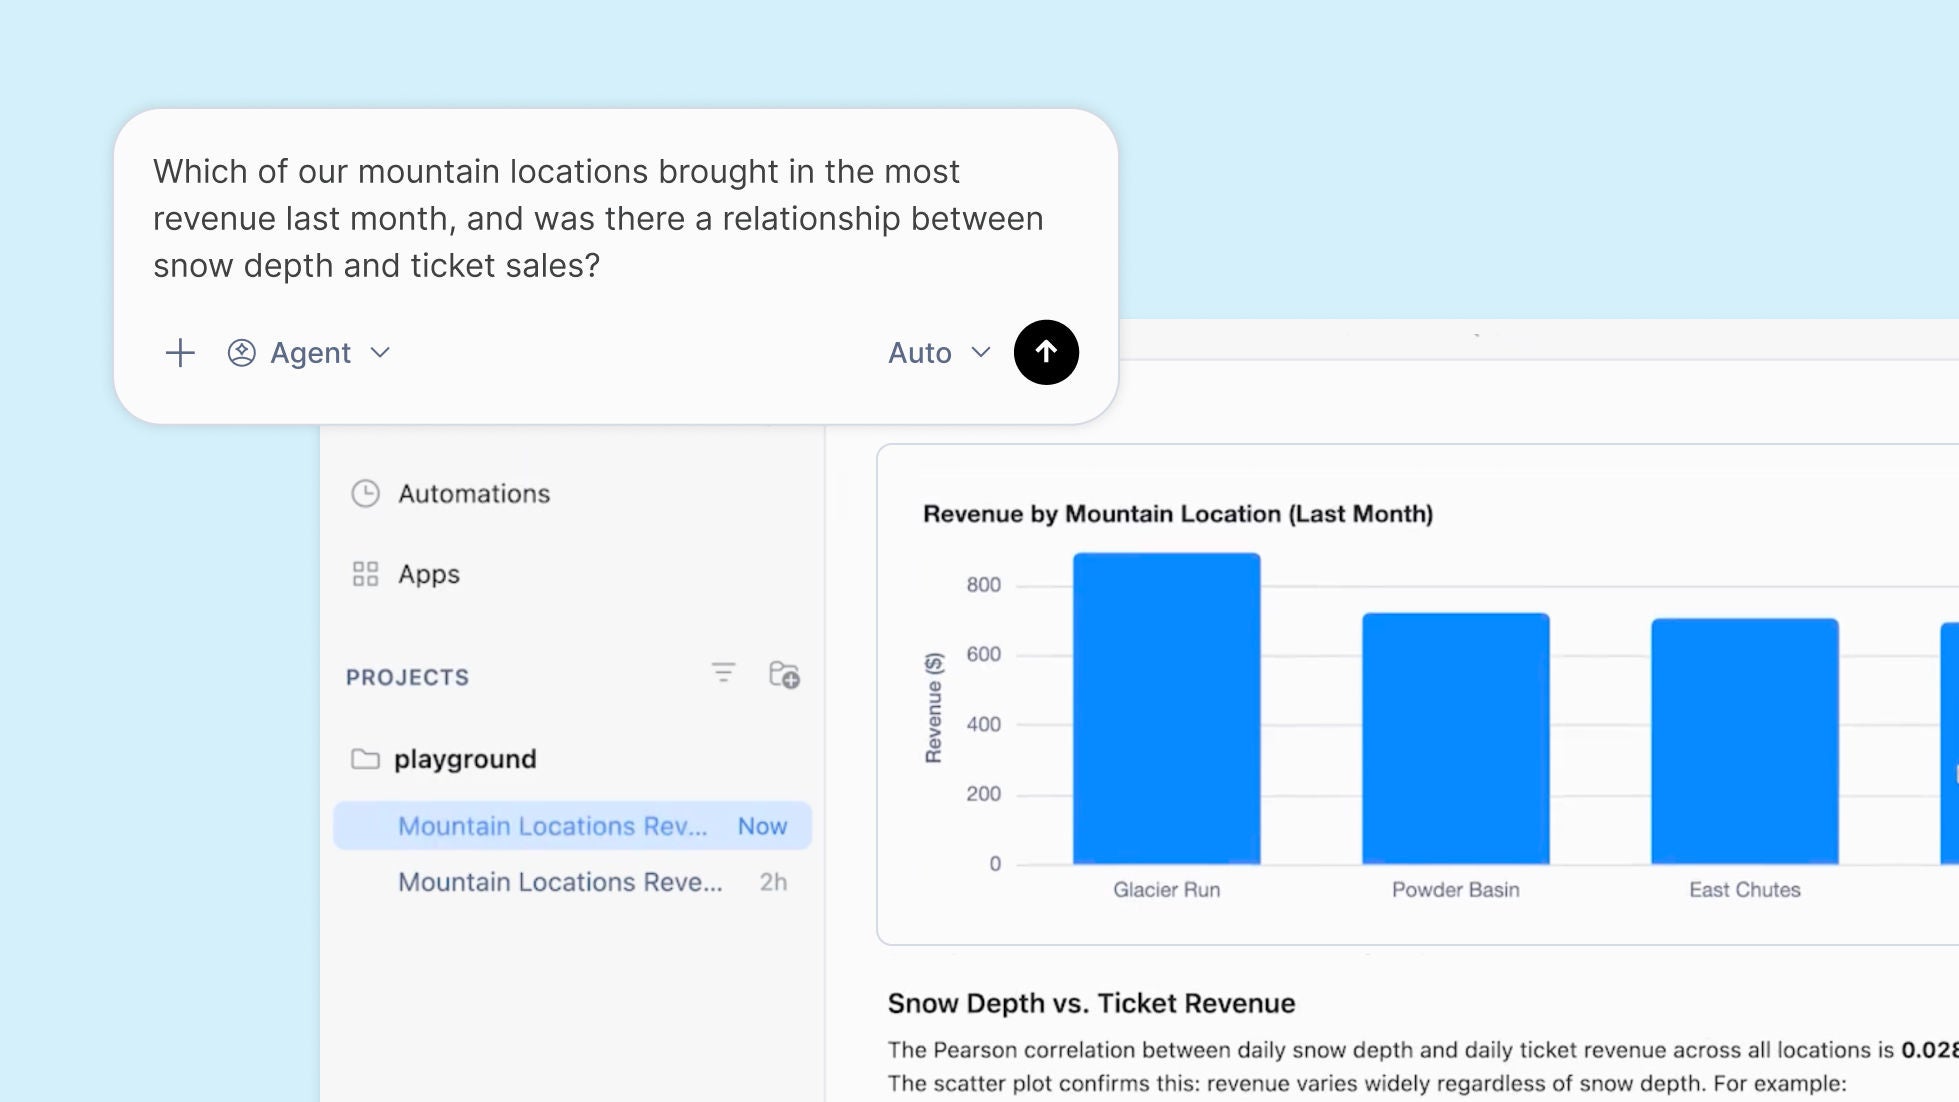Click the East Chutes axis label
Viewport: 1959px width, 1102px height.
point(1745,890)
